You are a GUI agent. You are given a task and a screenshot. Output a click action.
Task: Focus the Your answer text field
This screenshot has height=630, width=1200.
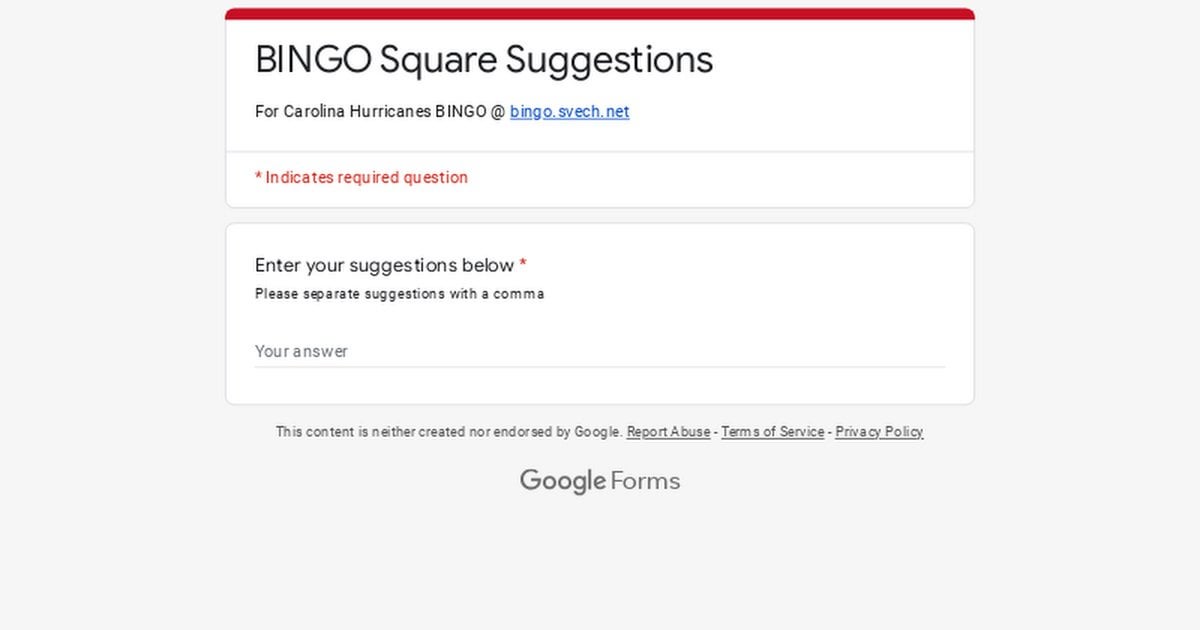pos(600,351)
